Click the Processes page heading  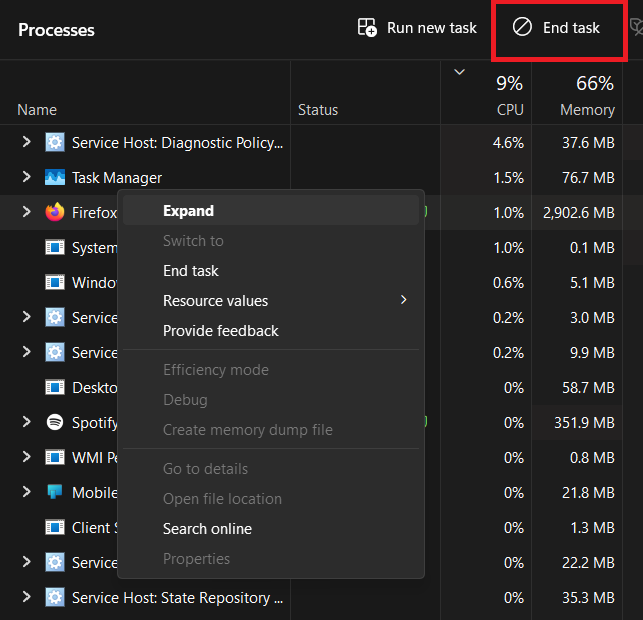click(x=56, y=30)
